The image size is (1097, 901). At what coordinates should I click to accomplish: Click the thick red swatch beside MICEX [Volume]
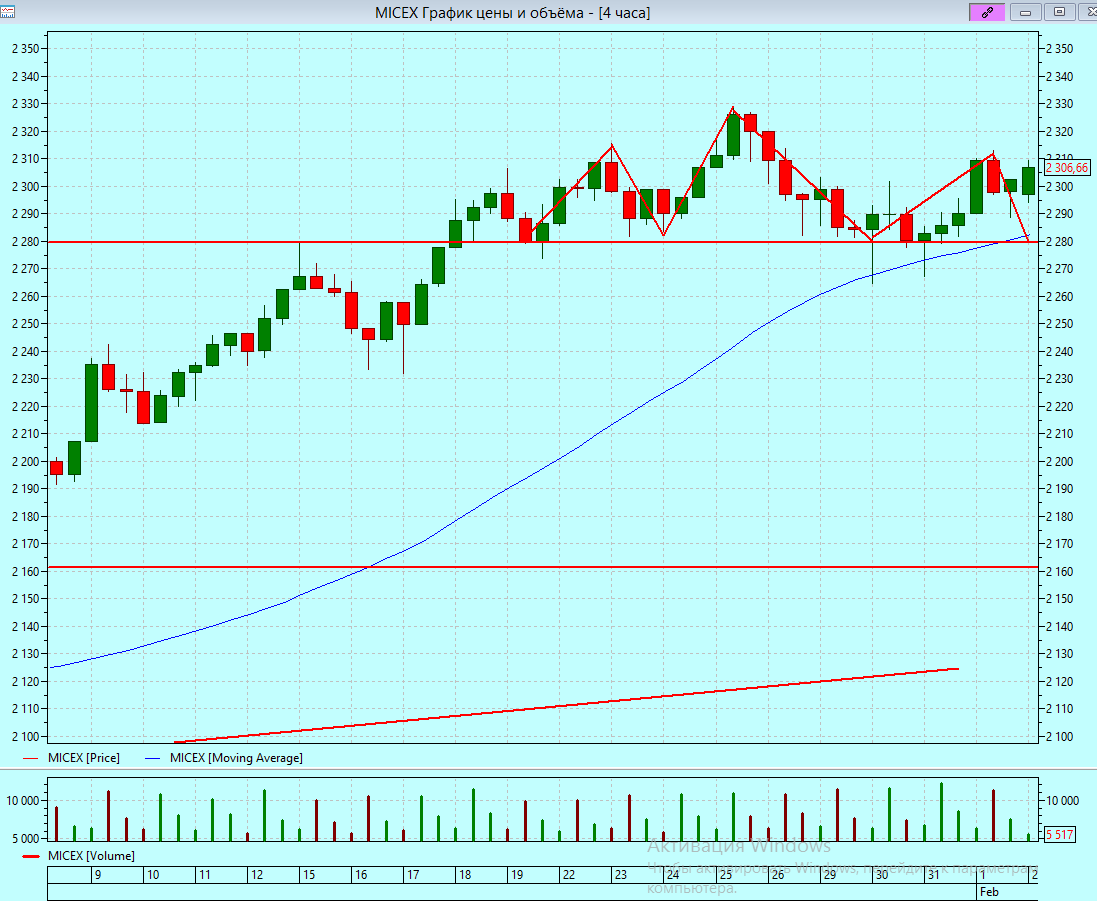(x=31, y=856)
